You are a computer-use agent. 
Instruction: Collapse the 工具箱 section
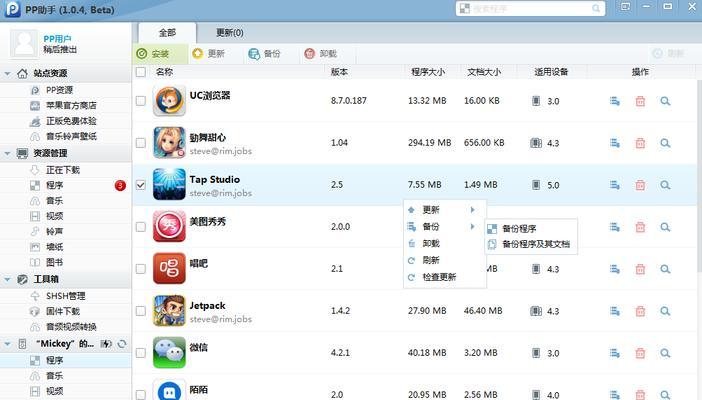click(x=7, y=280)
